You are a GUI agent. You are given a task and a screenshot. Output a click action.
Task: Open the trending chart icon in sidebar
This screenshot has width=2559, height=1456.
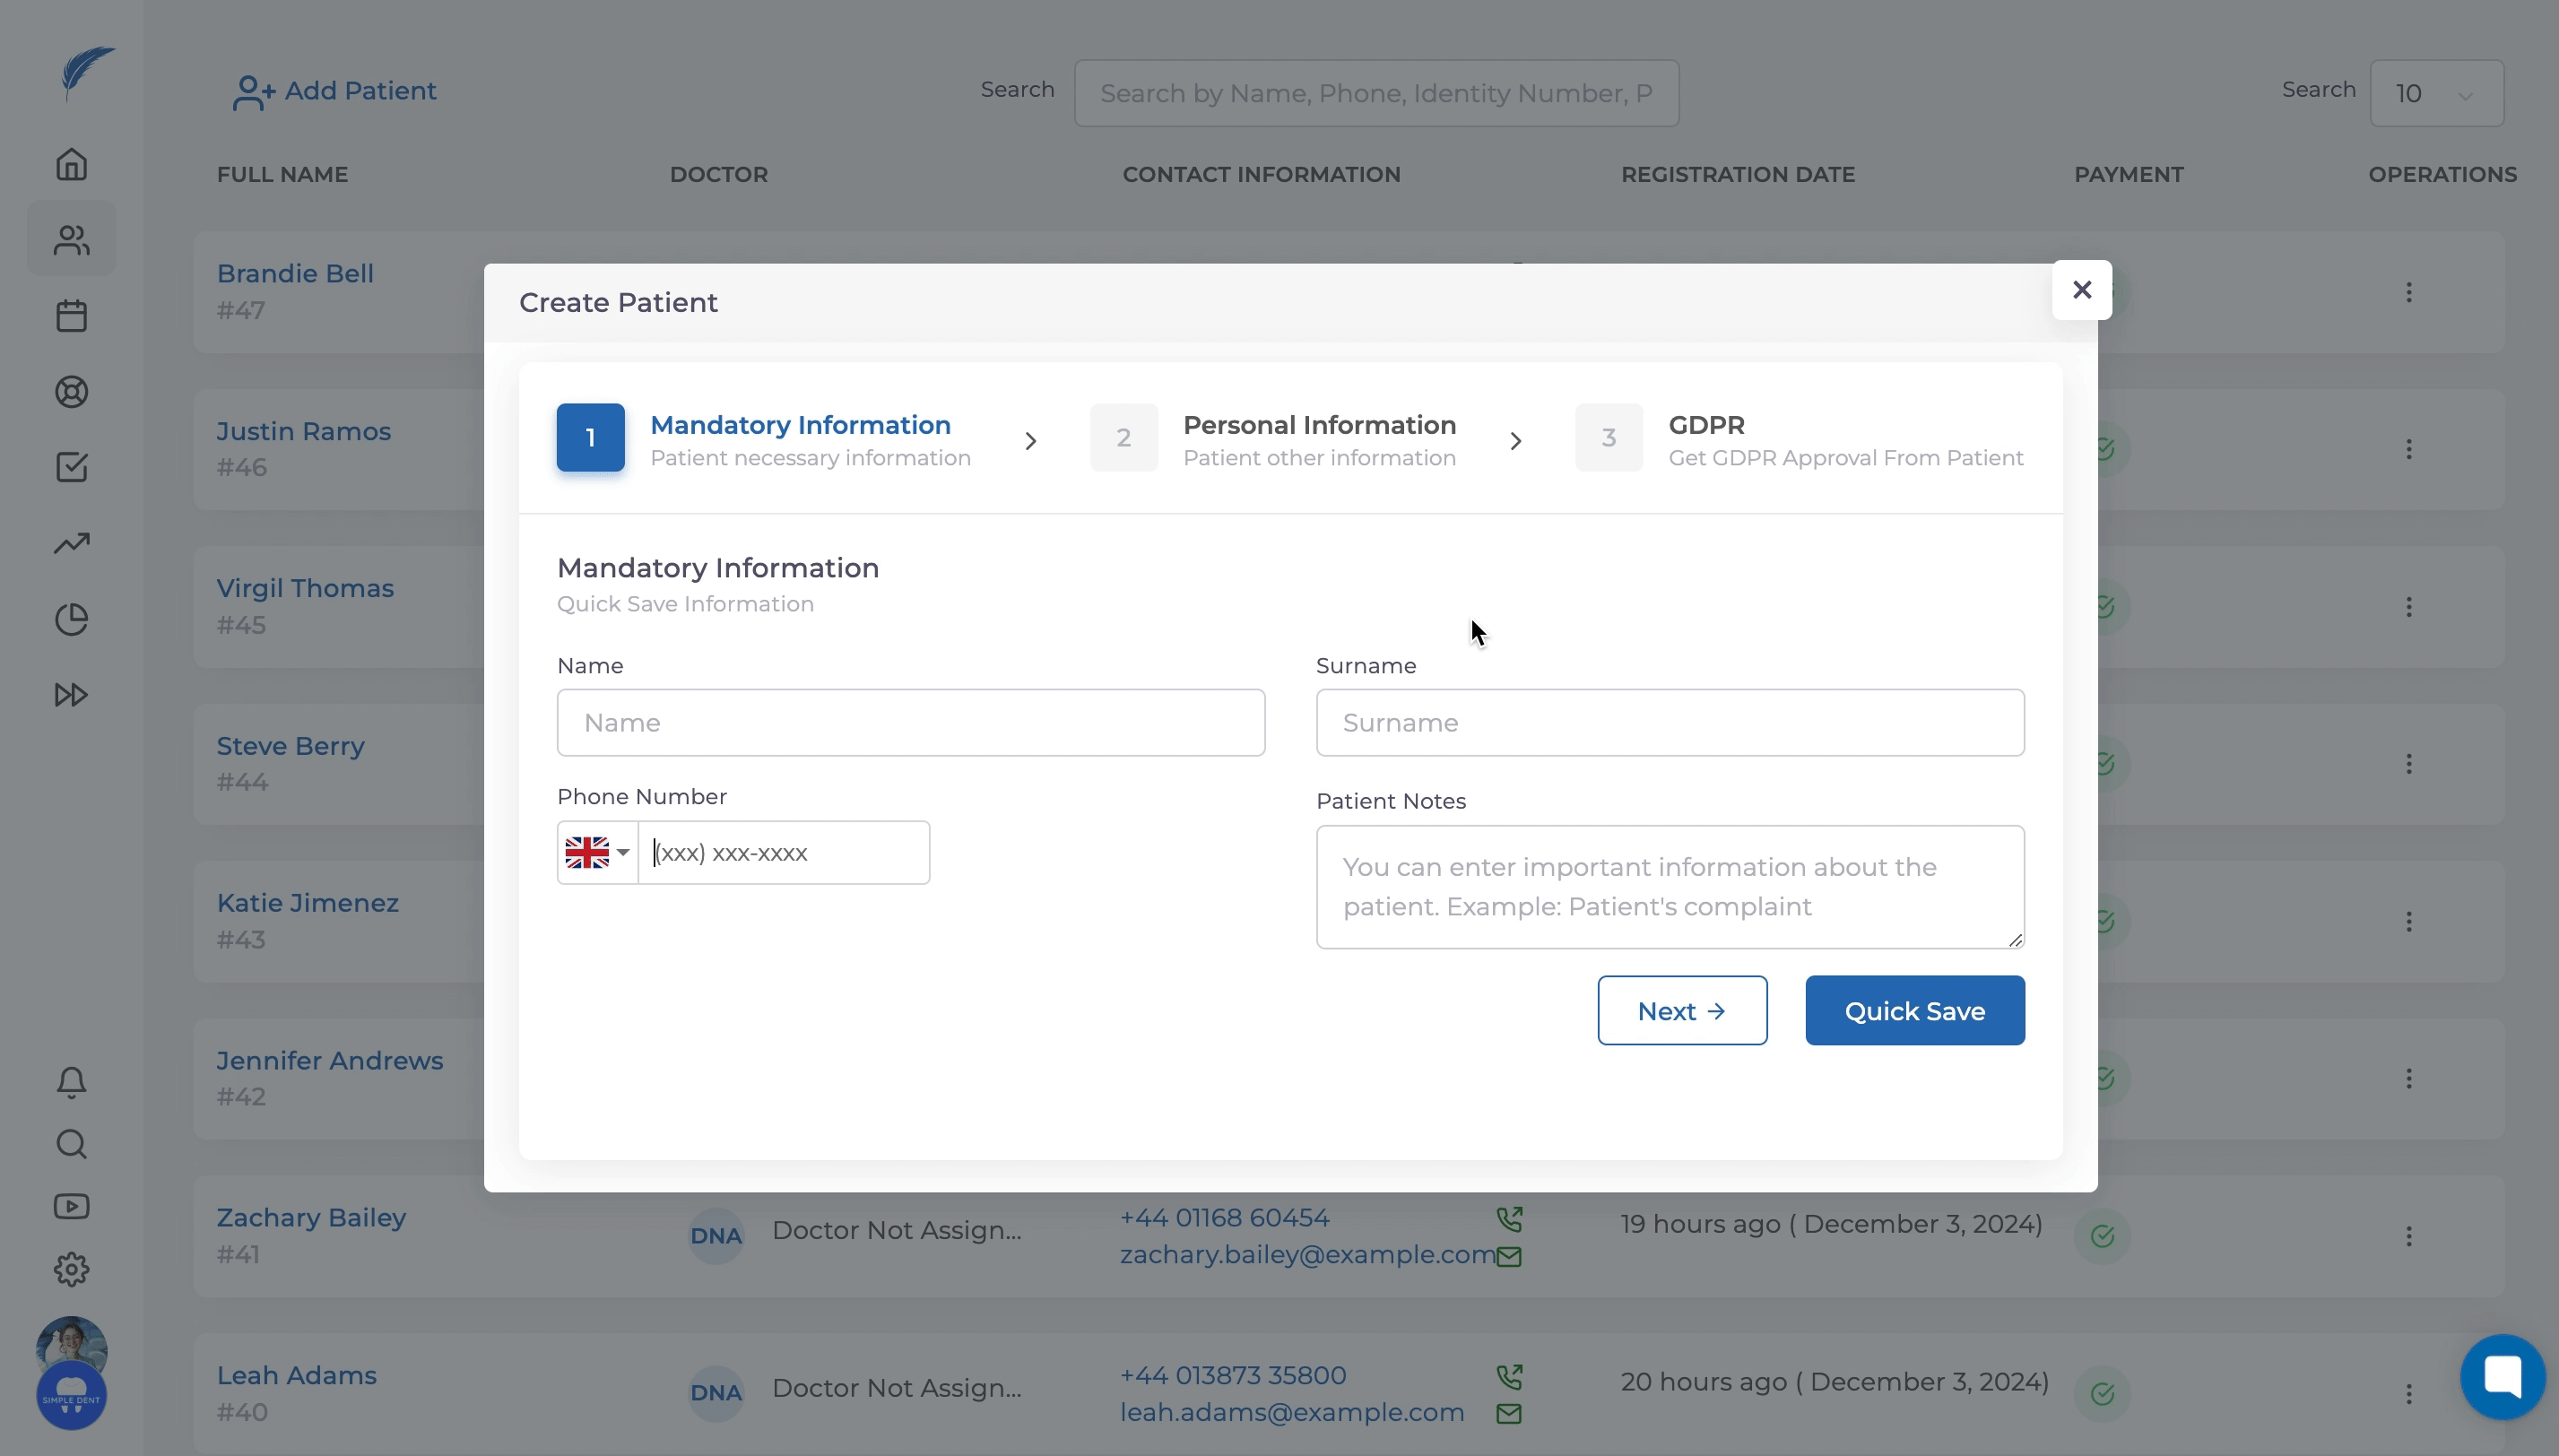coord(71,543)
